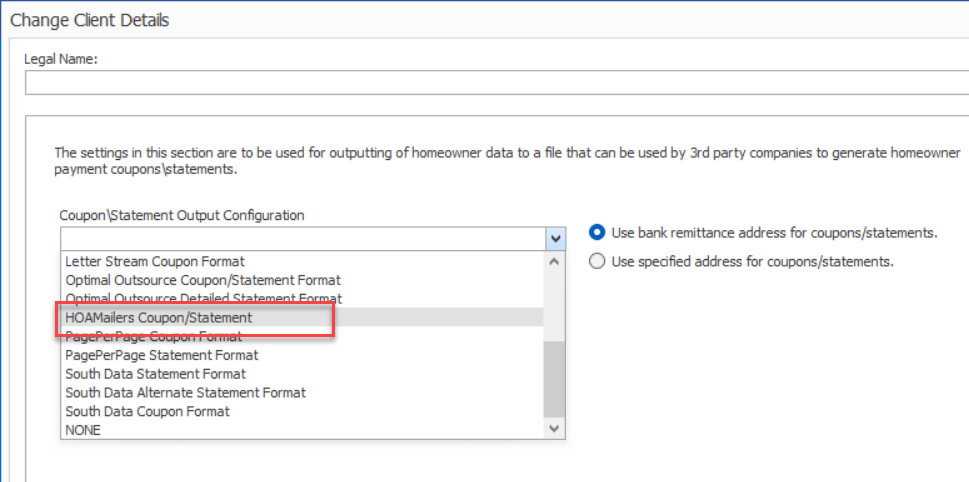Select South Data Alternate Statement Format
969x482 pixels.
[186, 393]
